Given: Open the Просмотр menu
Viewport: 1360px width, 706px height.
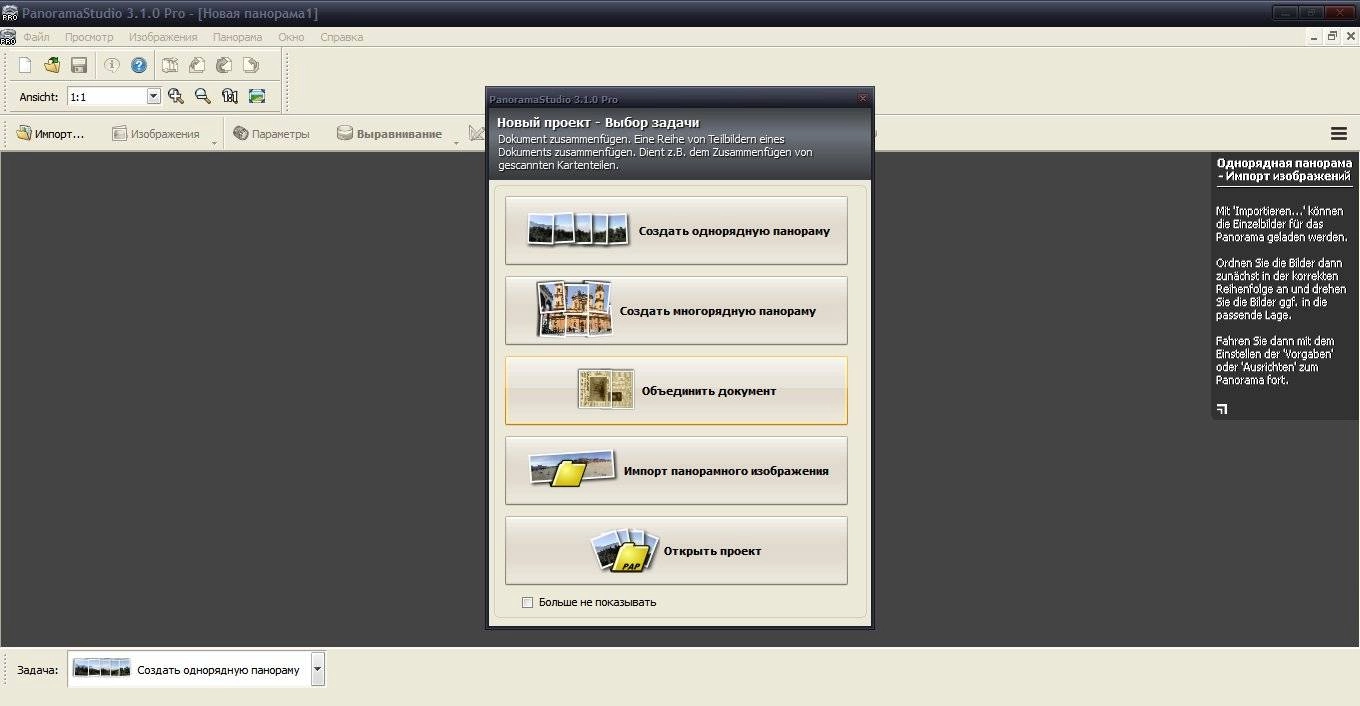Looking at the screenshot, I should [x=89, y=37].
